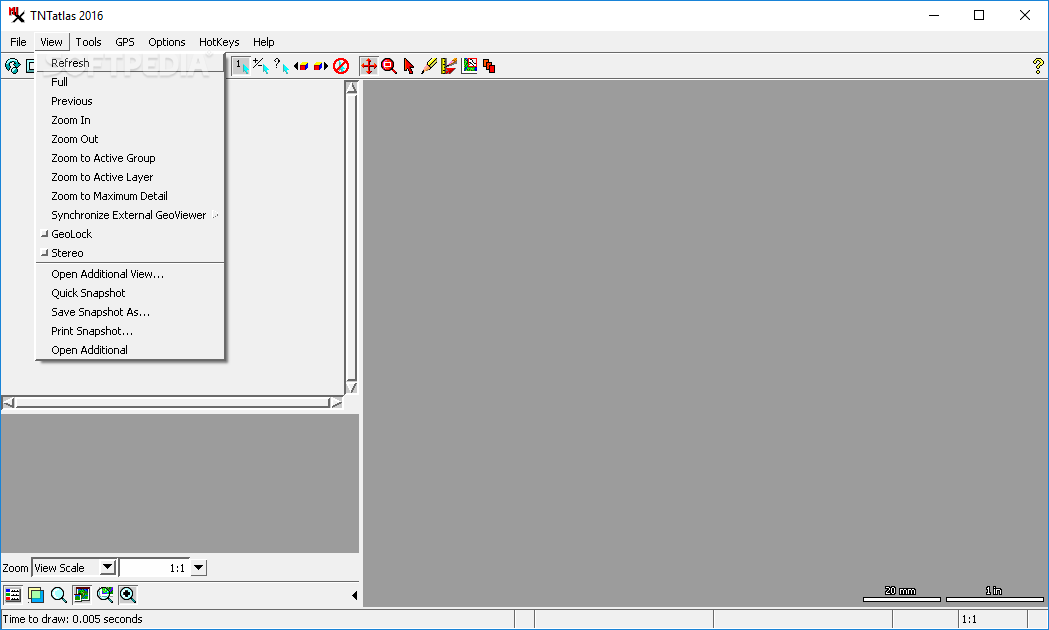Open the Help menu

coord(264,42)
